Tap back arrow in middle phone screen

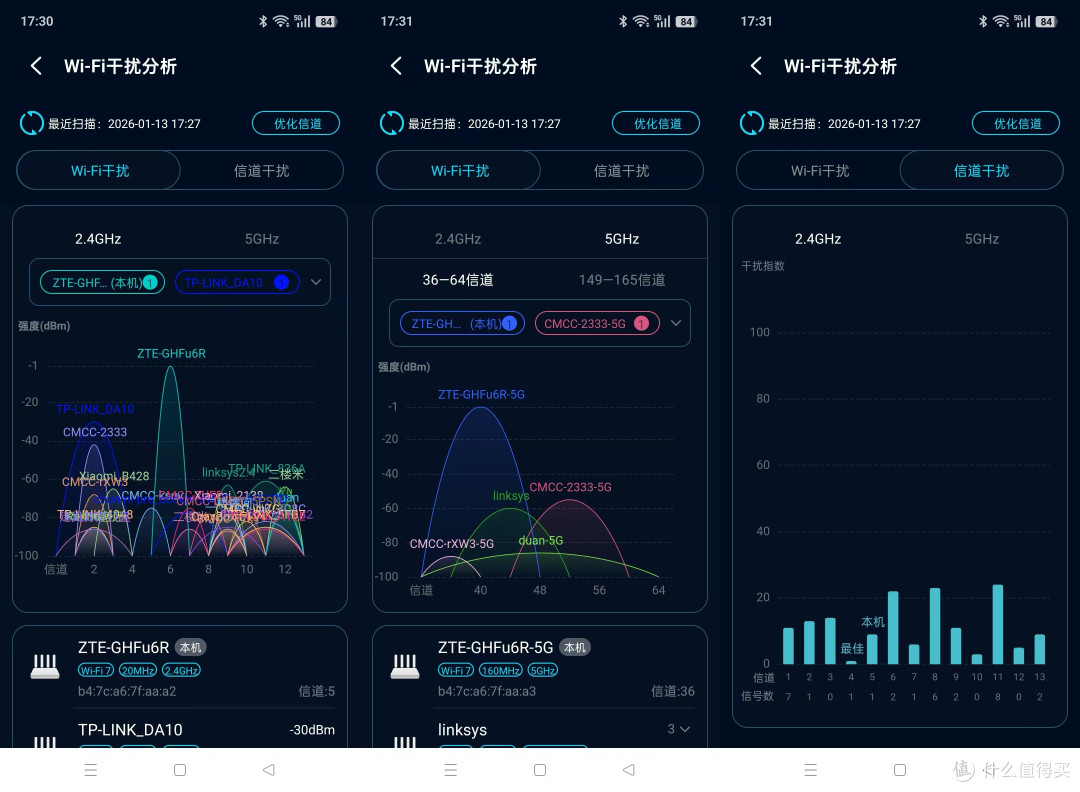396,66
